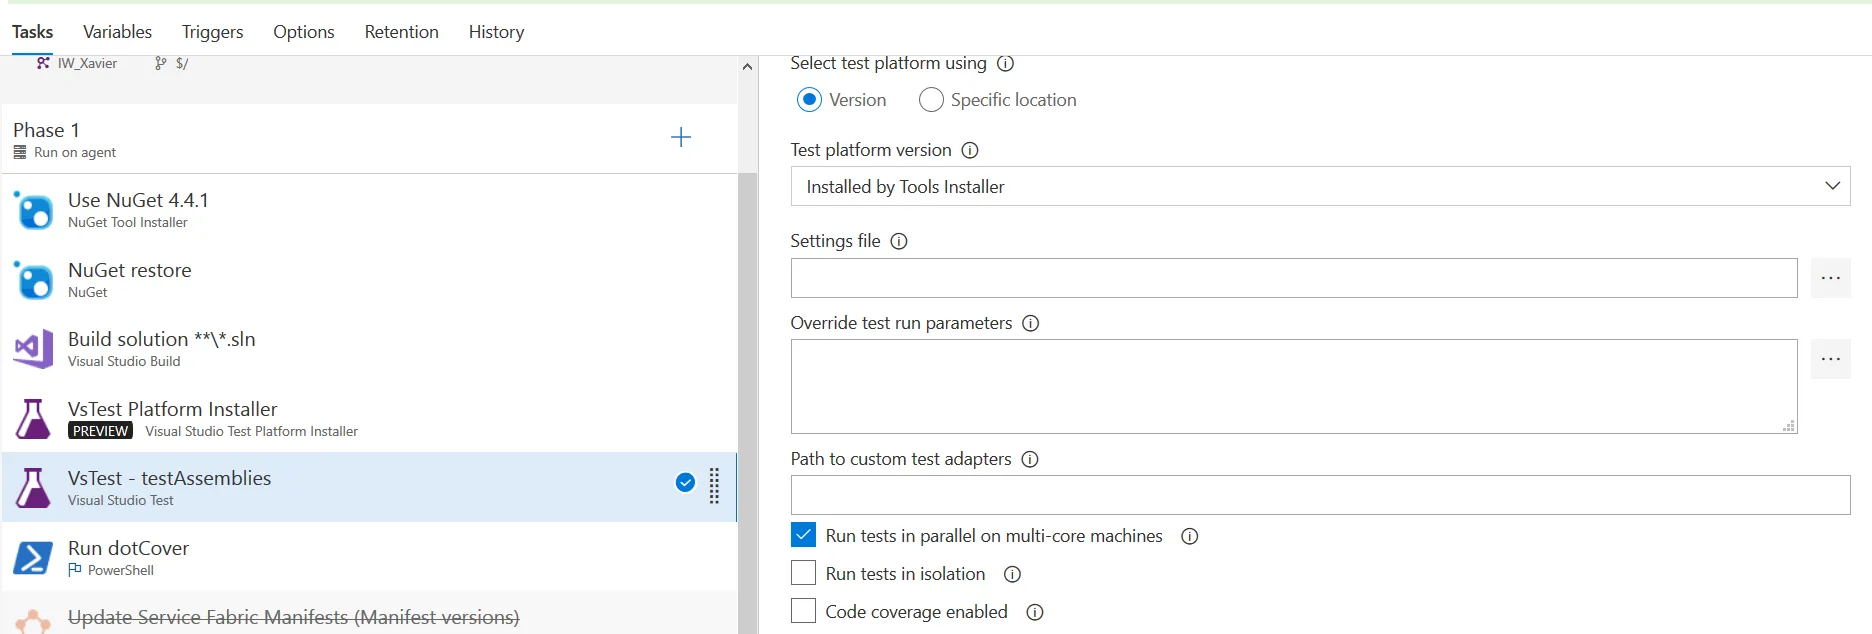Click the NuGet Tool Installer task icon

(x=33, y=211)
